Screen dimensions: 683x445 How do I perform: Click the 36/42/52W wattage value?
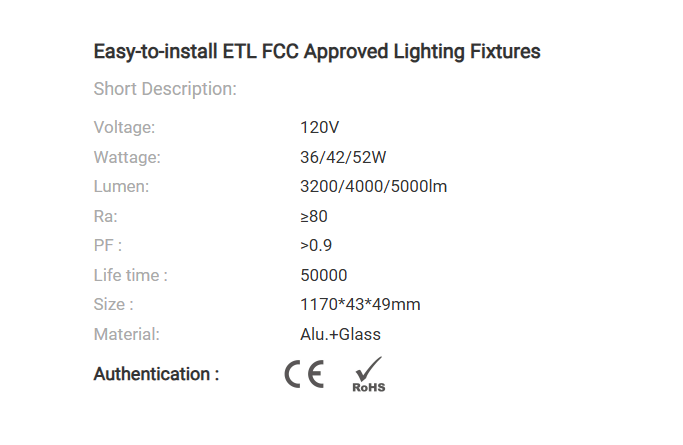(x=343, y=157)
